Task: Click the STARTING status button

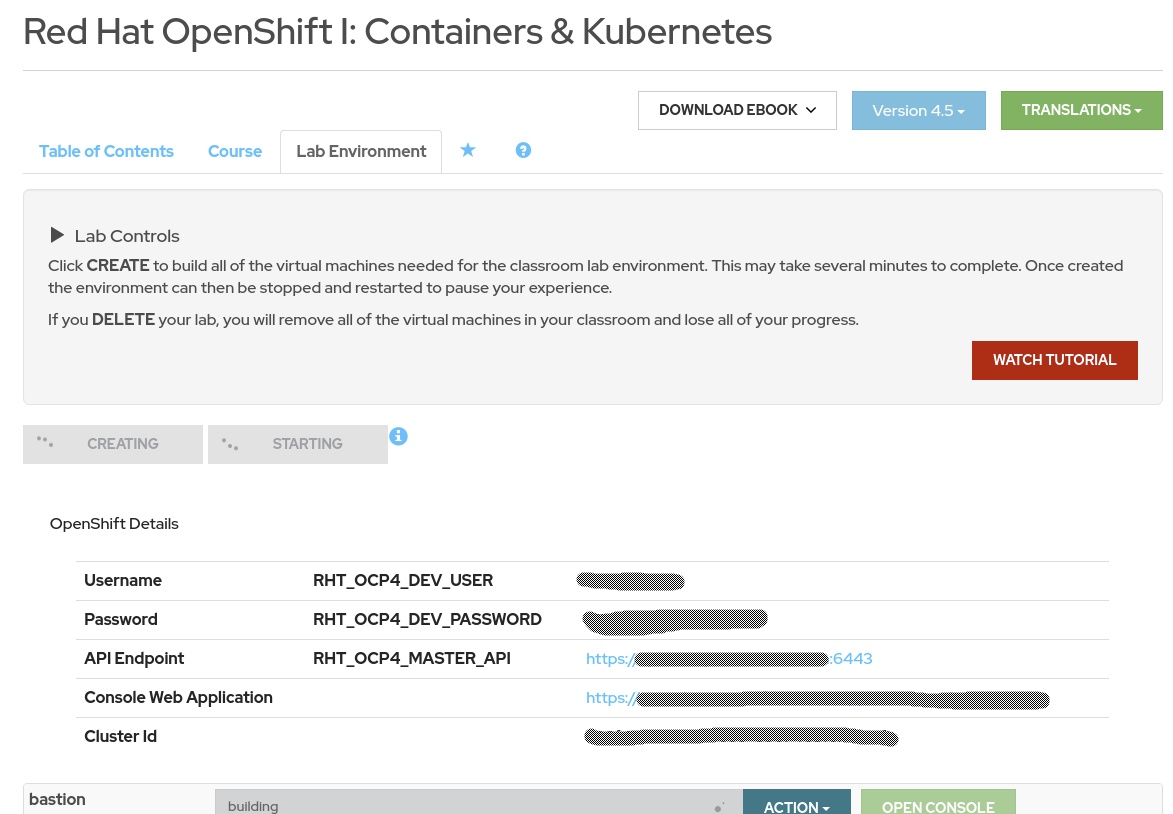Action: click(x=298, y=444)
